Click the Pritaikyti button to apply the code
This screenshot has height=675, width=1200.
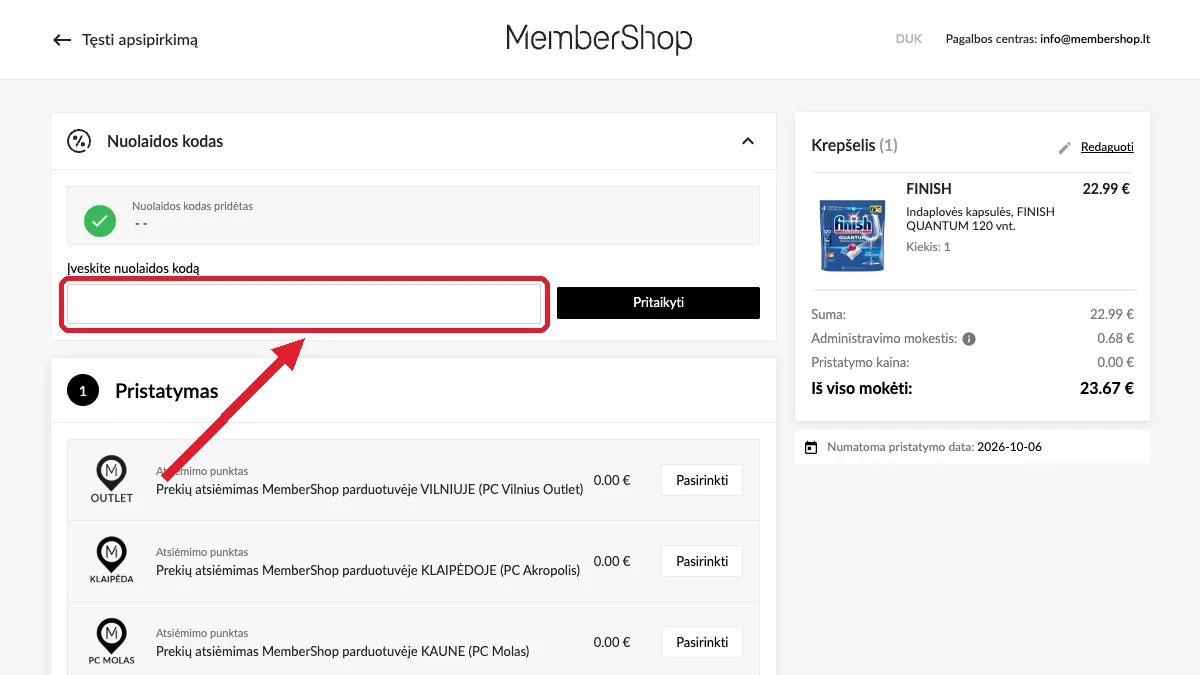(658, 303)
